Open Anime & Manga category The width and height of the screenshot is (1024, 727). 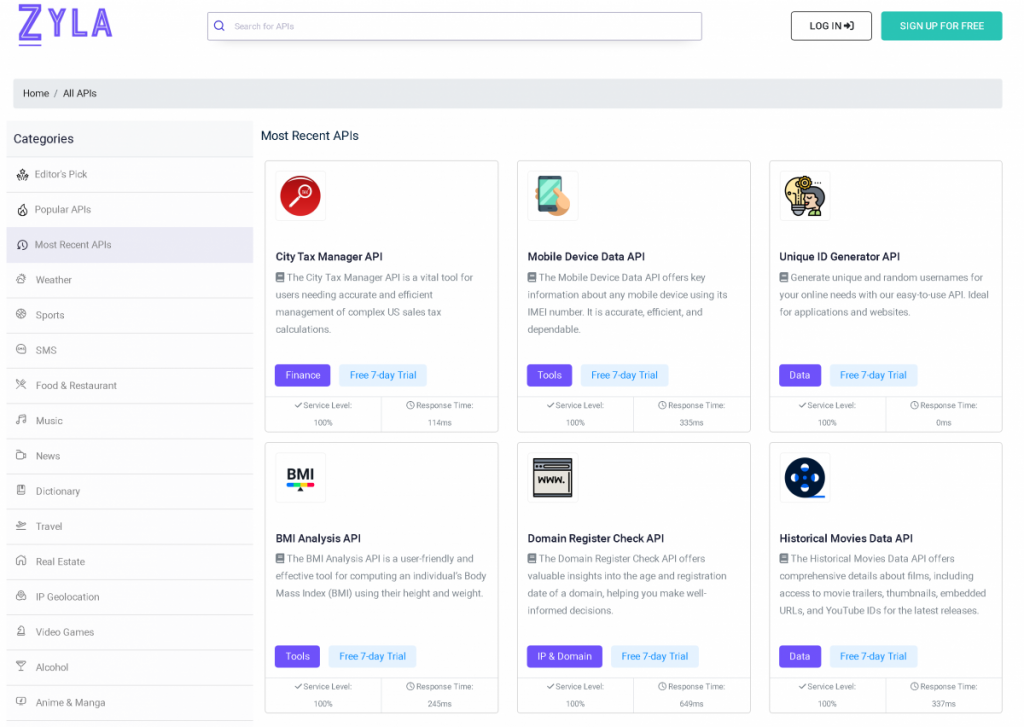pyautogui.click(x=129, y=703)
